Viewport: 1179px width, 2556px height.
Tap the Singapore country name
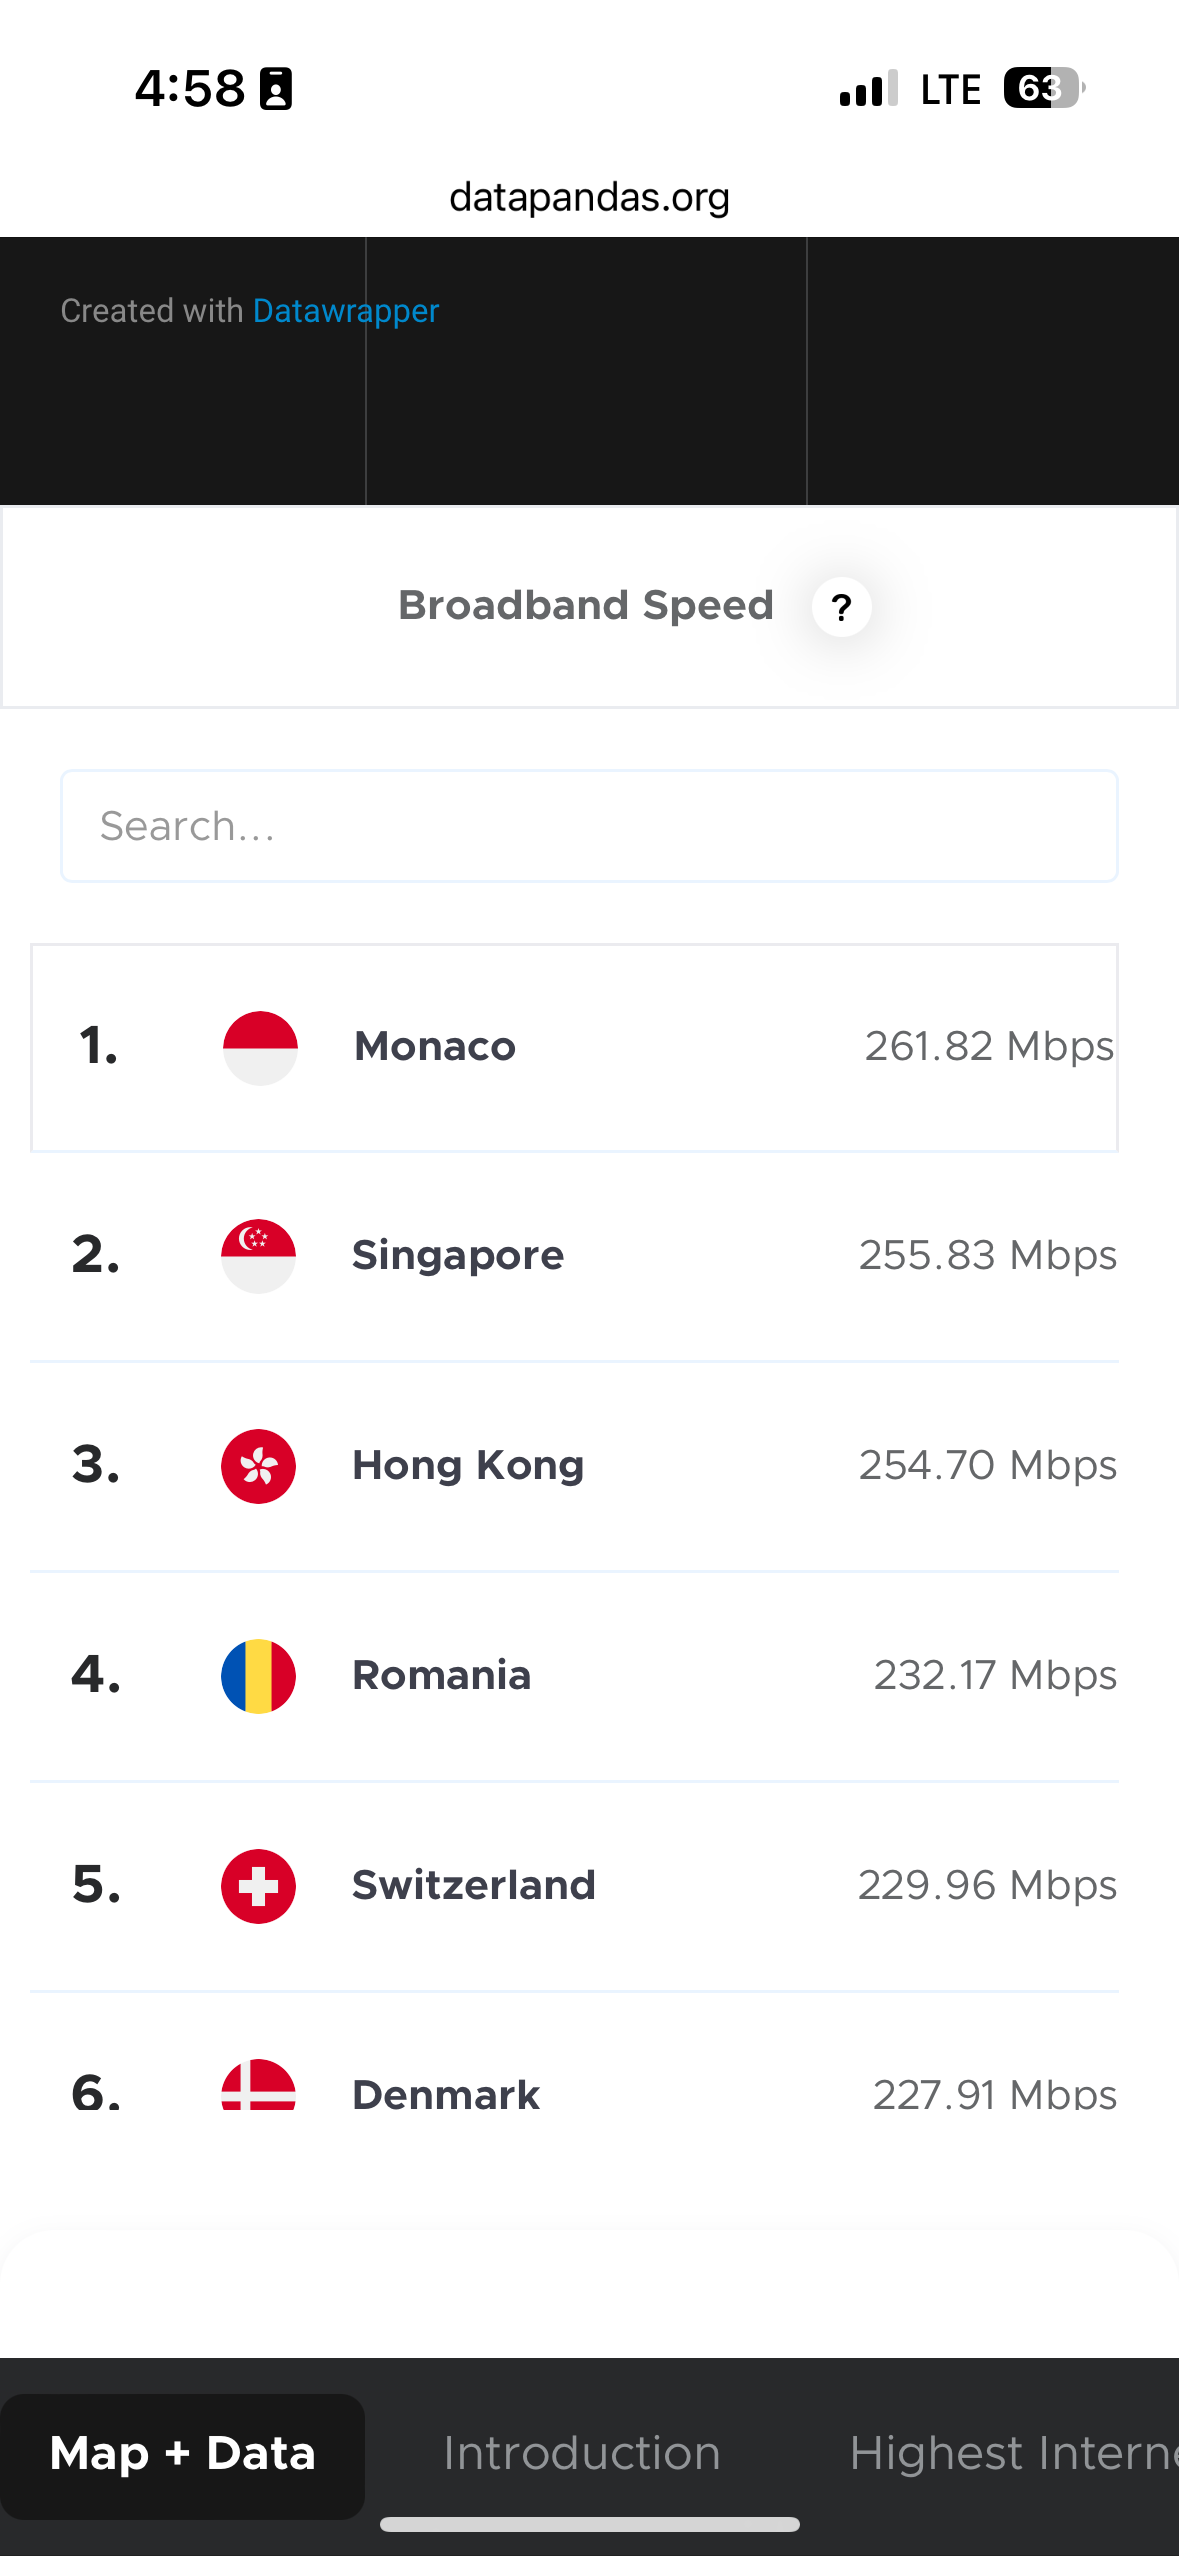[x=458, y=1255]
